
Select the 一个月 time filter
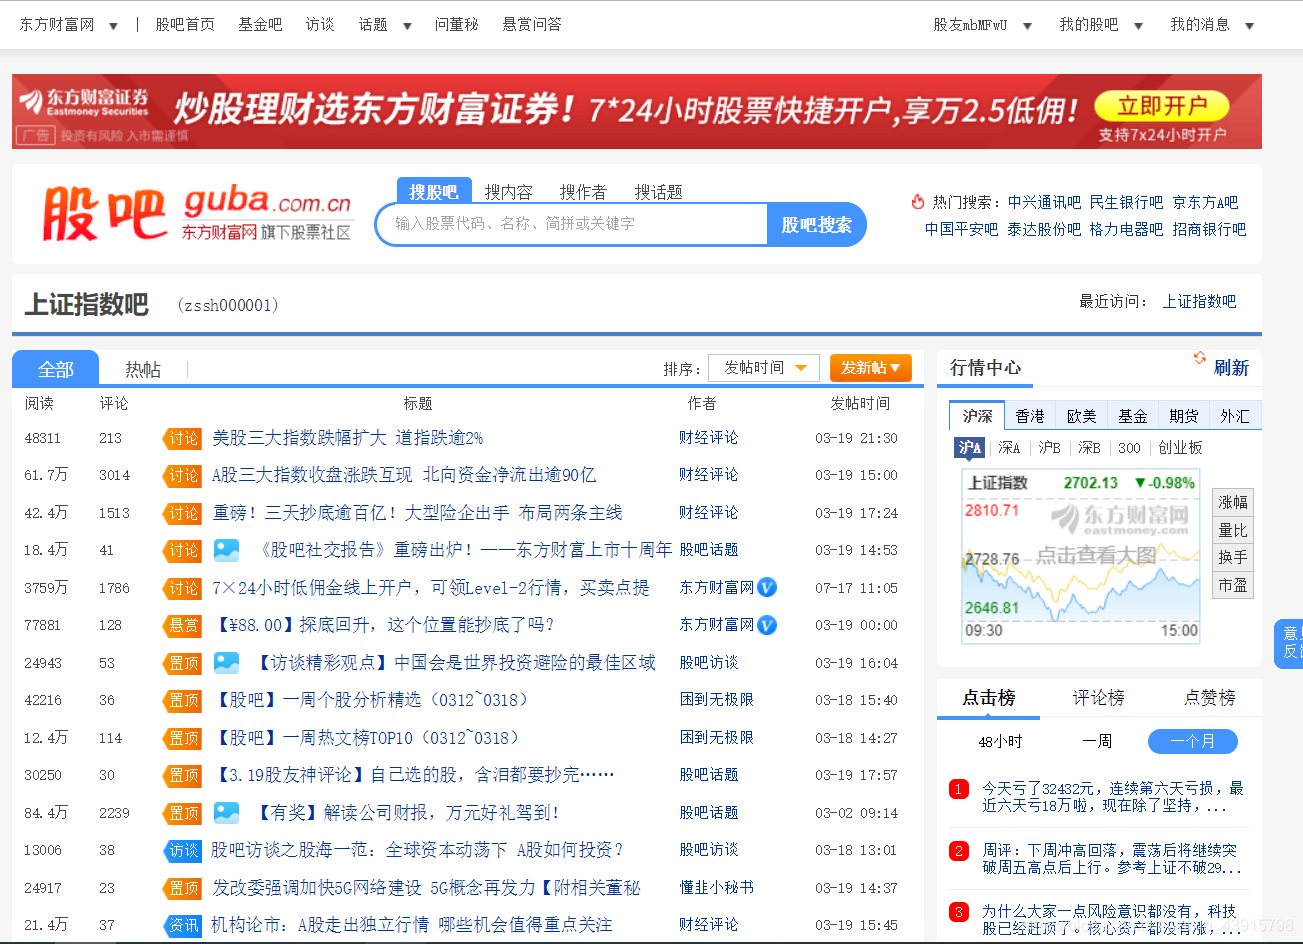coord(1193,741)
